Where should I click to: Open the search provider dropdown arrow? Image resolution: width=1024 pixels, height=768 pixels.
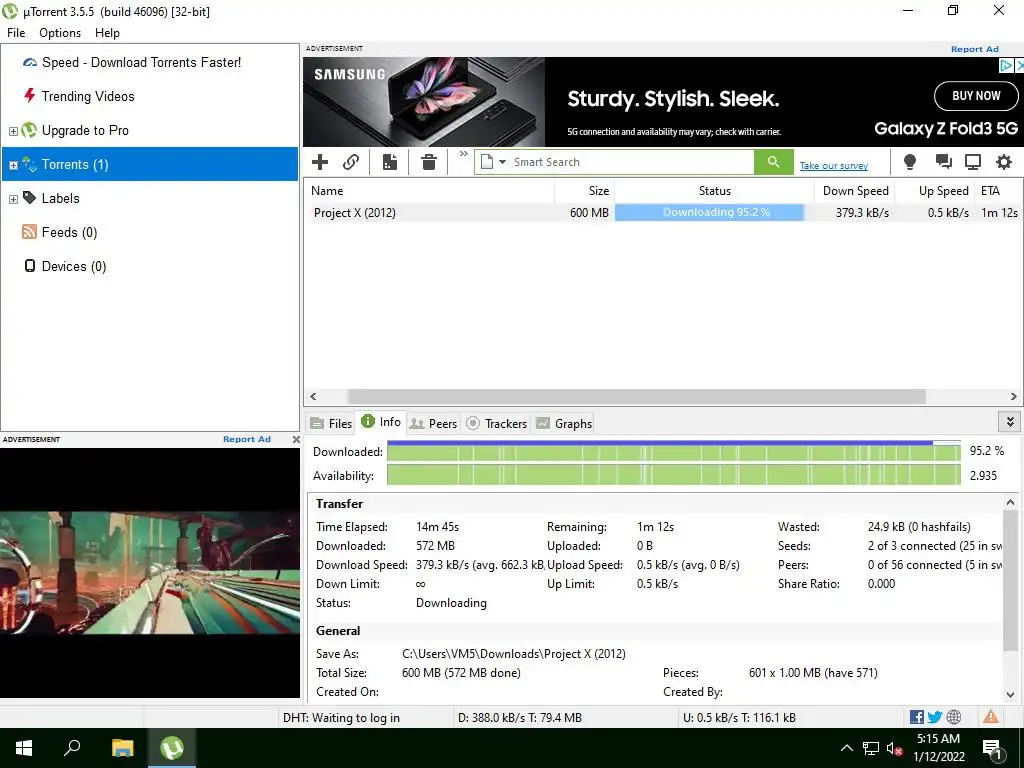pos(502,162)
